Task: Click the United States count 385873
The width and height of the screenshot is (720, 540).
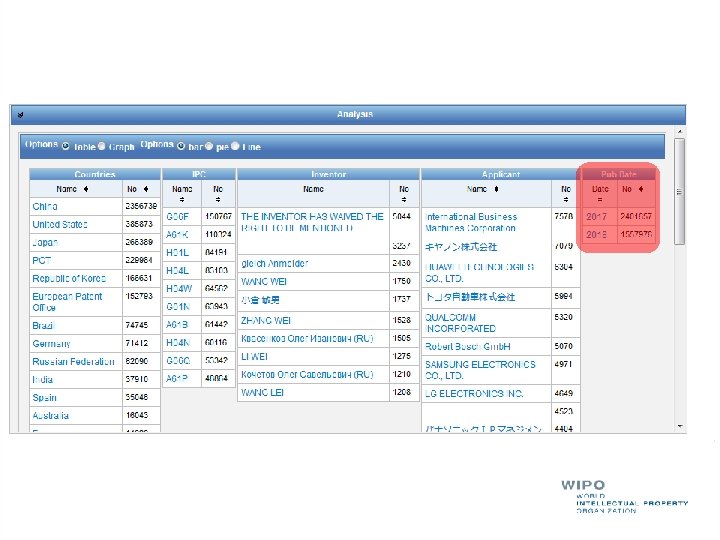Action: pyautogui.click(x=139, y=224)
